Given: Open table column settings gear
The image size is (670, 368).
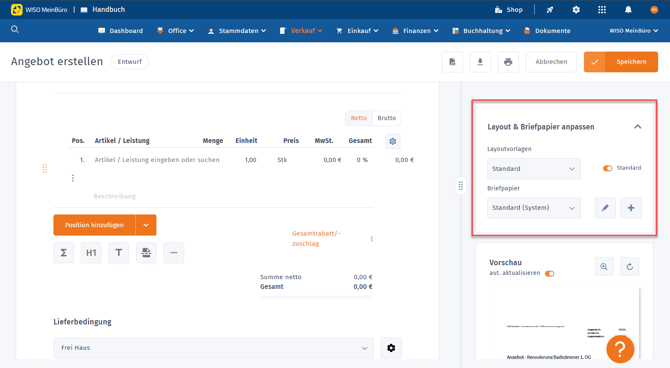Looking at the screenshot, I should 393,141.
